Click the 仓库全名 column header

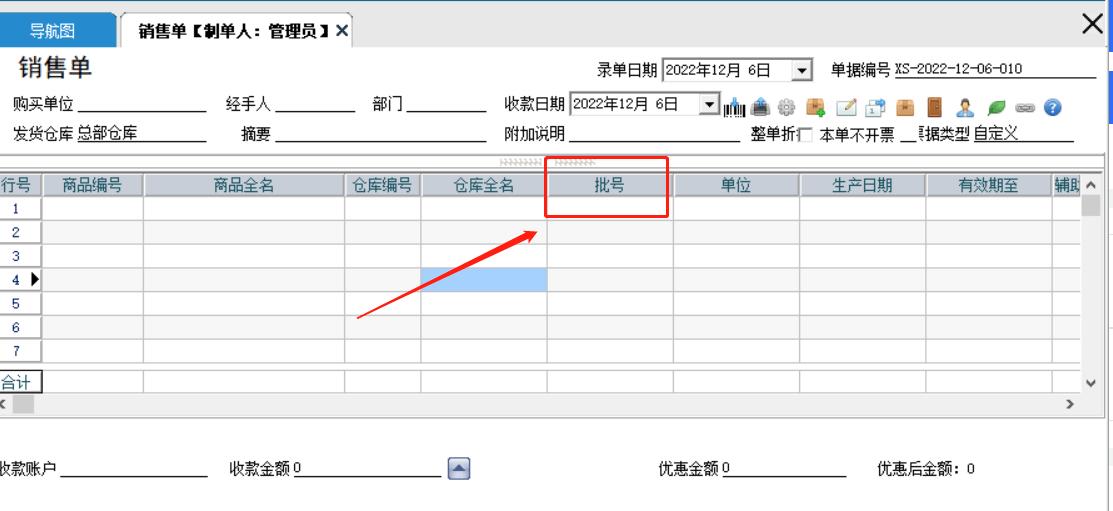point(484,185)
